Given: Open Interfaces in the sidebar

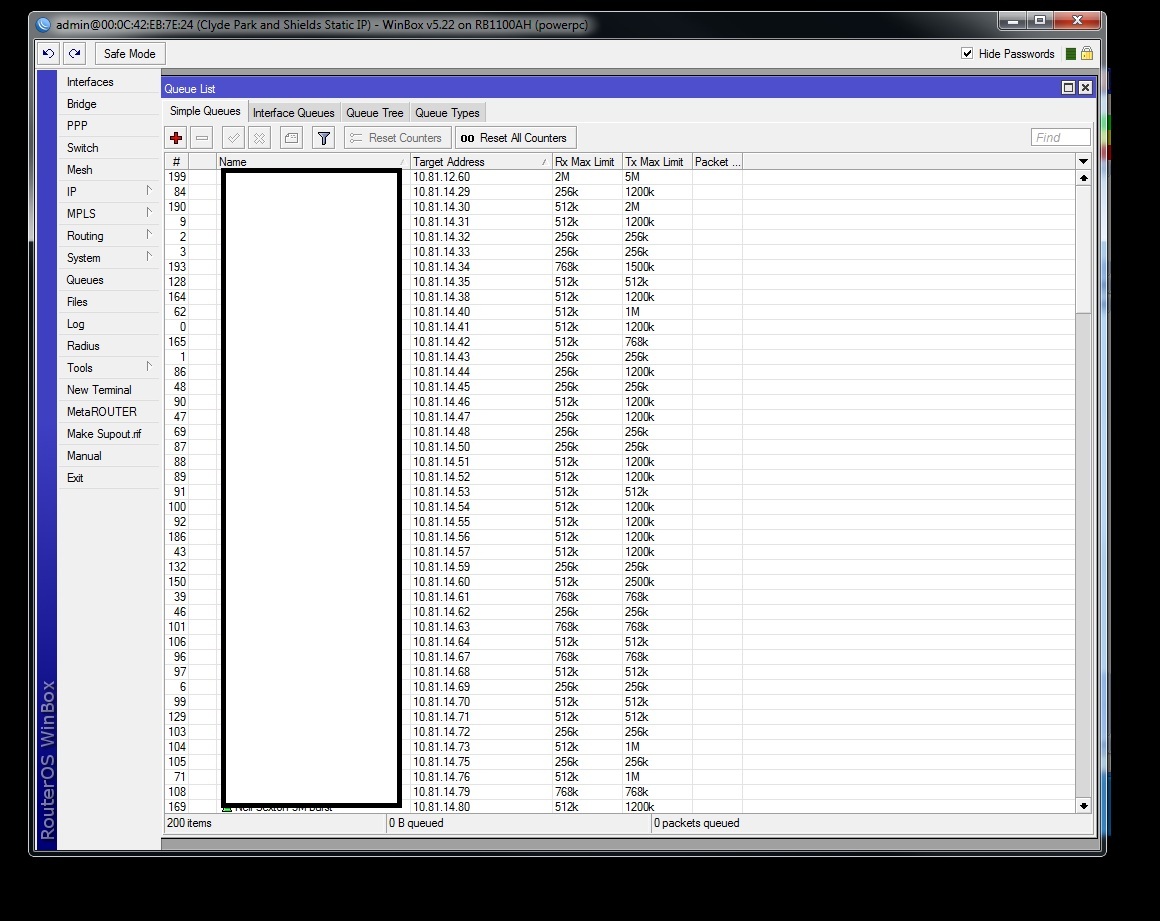Looking at the screenshot, I should click(x=109, y=82).
